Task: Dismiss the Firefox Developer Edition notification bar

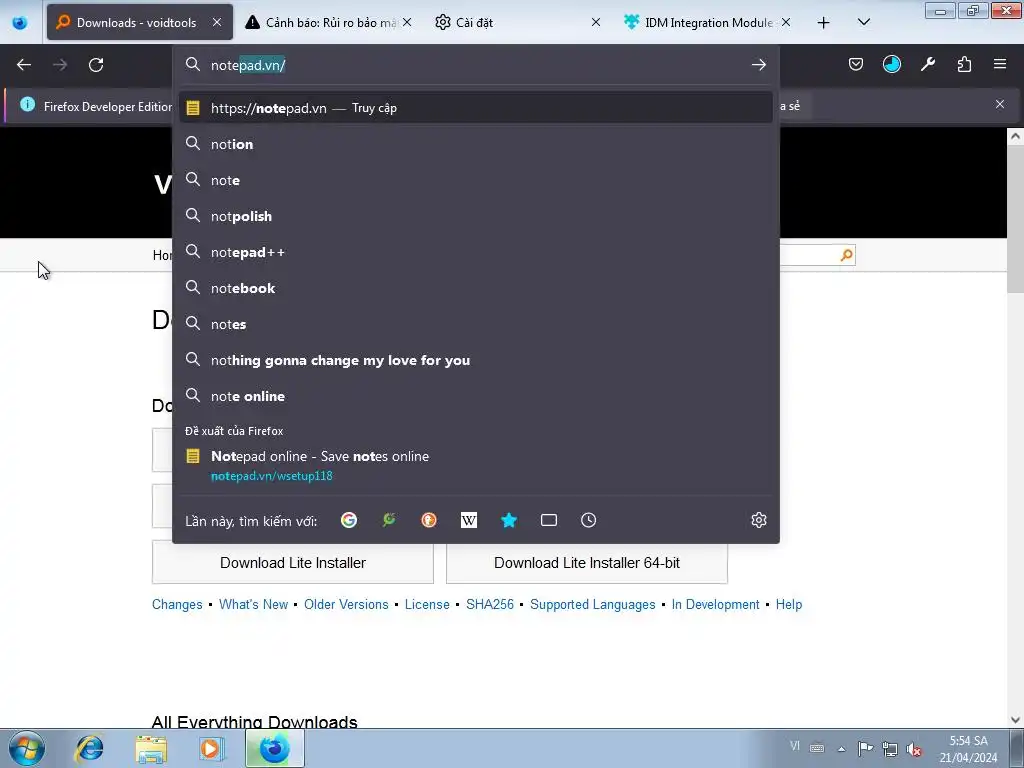Action: [1000, 104]
